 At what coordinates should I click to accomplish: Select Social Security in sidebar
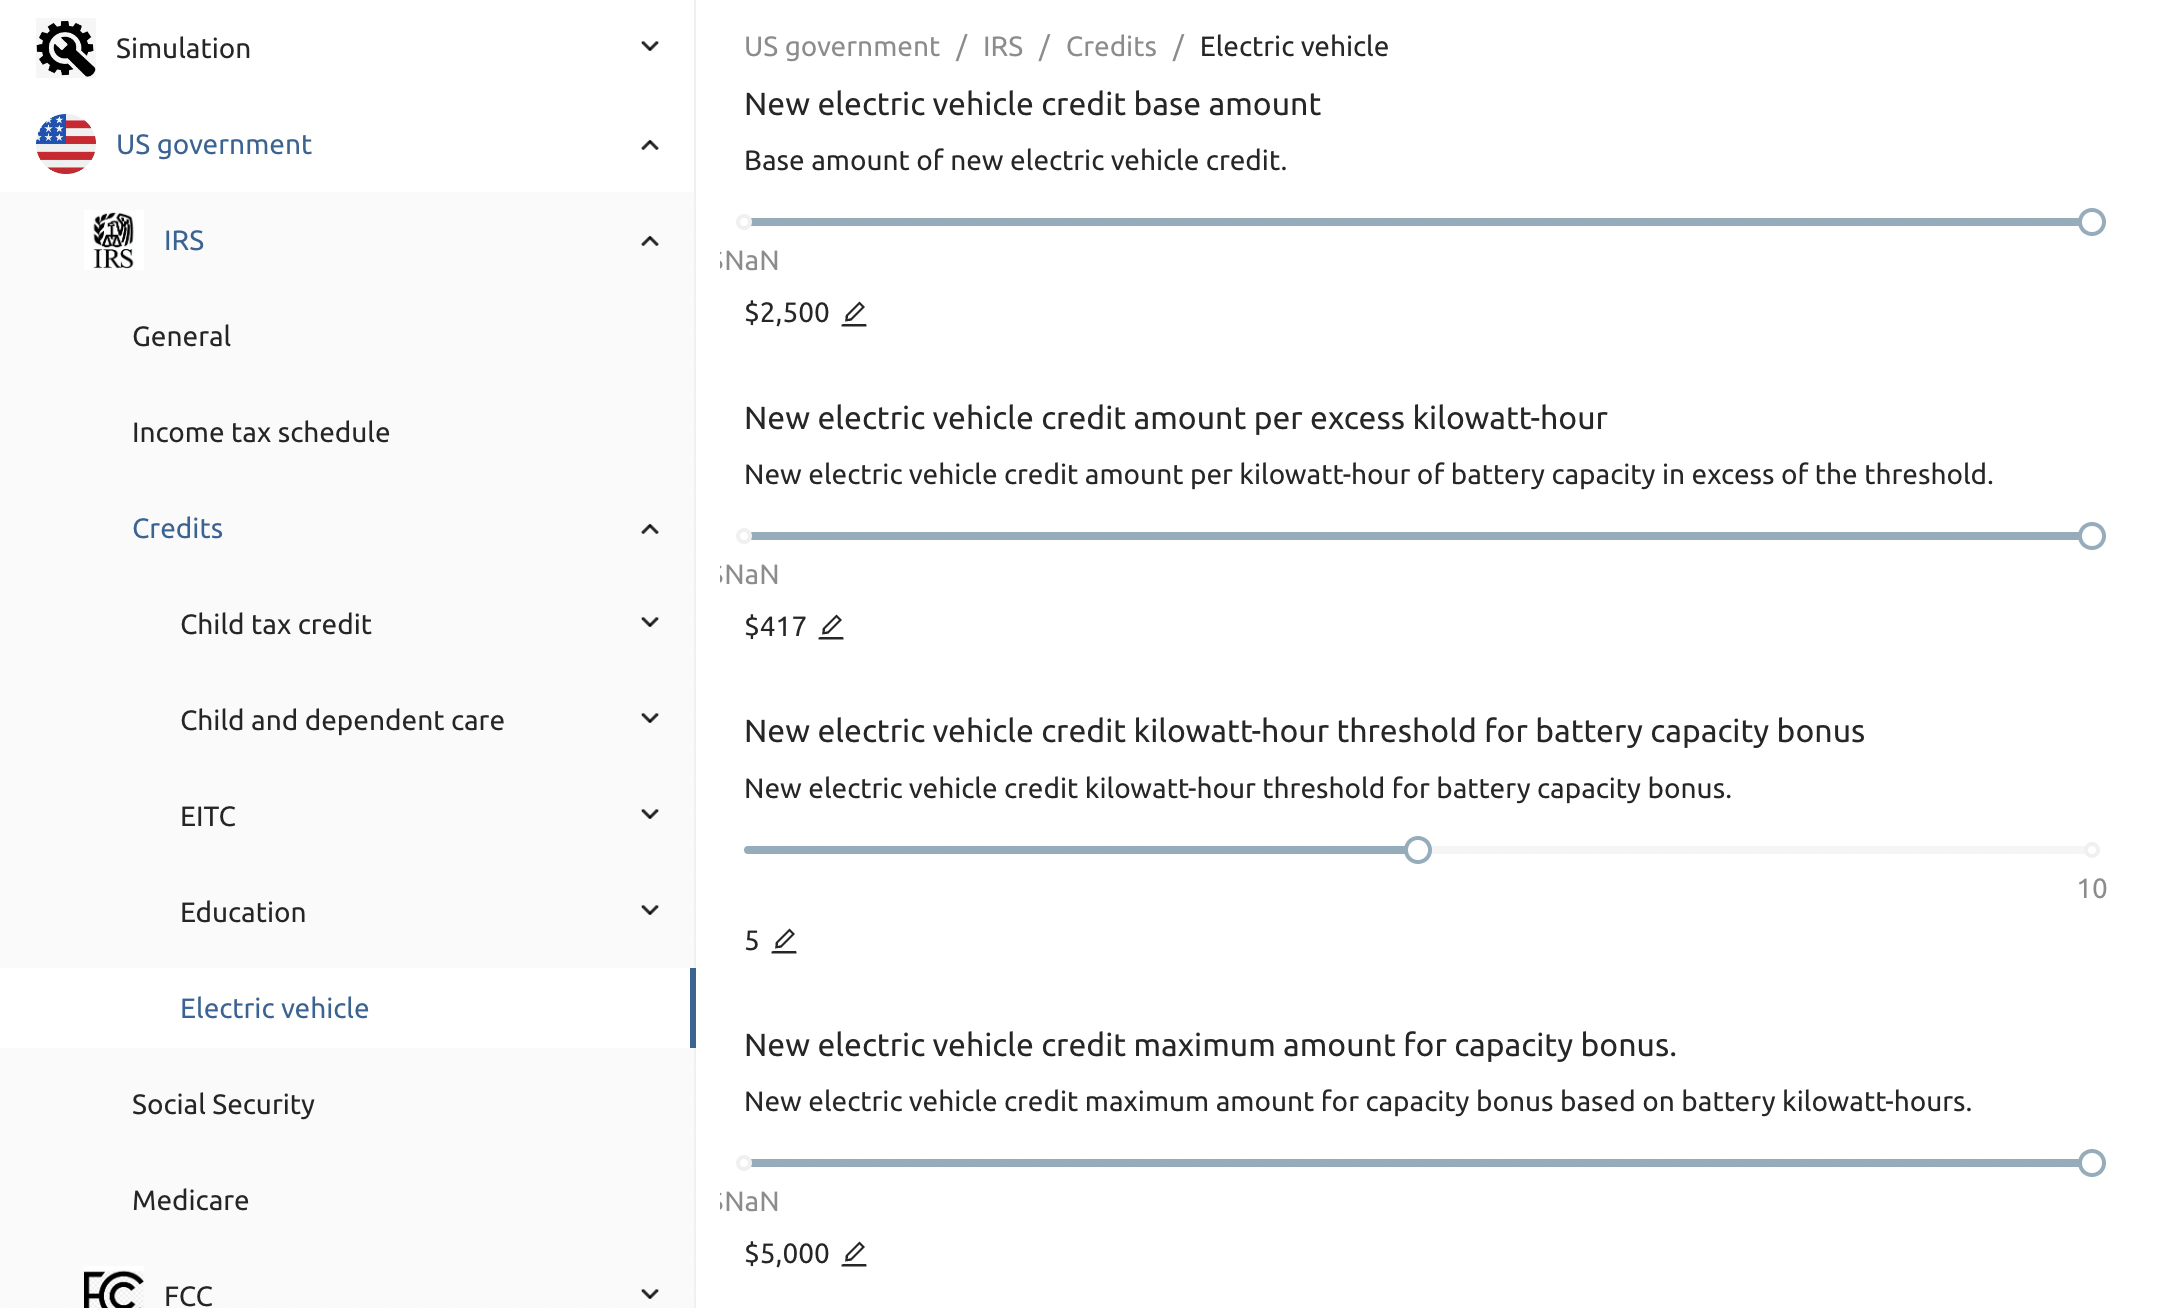point(223,1104)
